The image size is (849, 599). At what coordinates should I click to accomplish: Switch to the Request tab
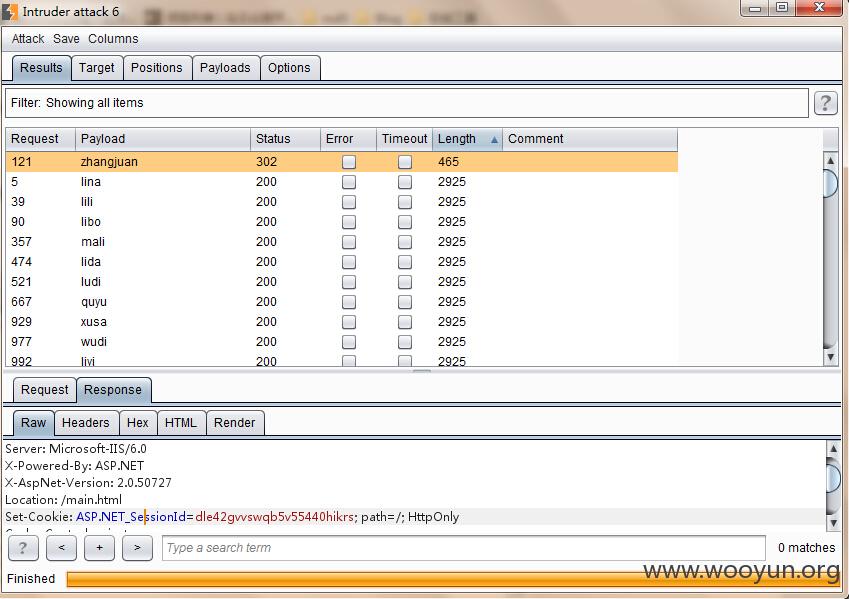[x=44, y=390]
